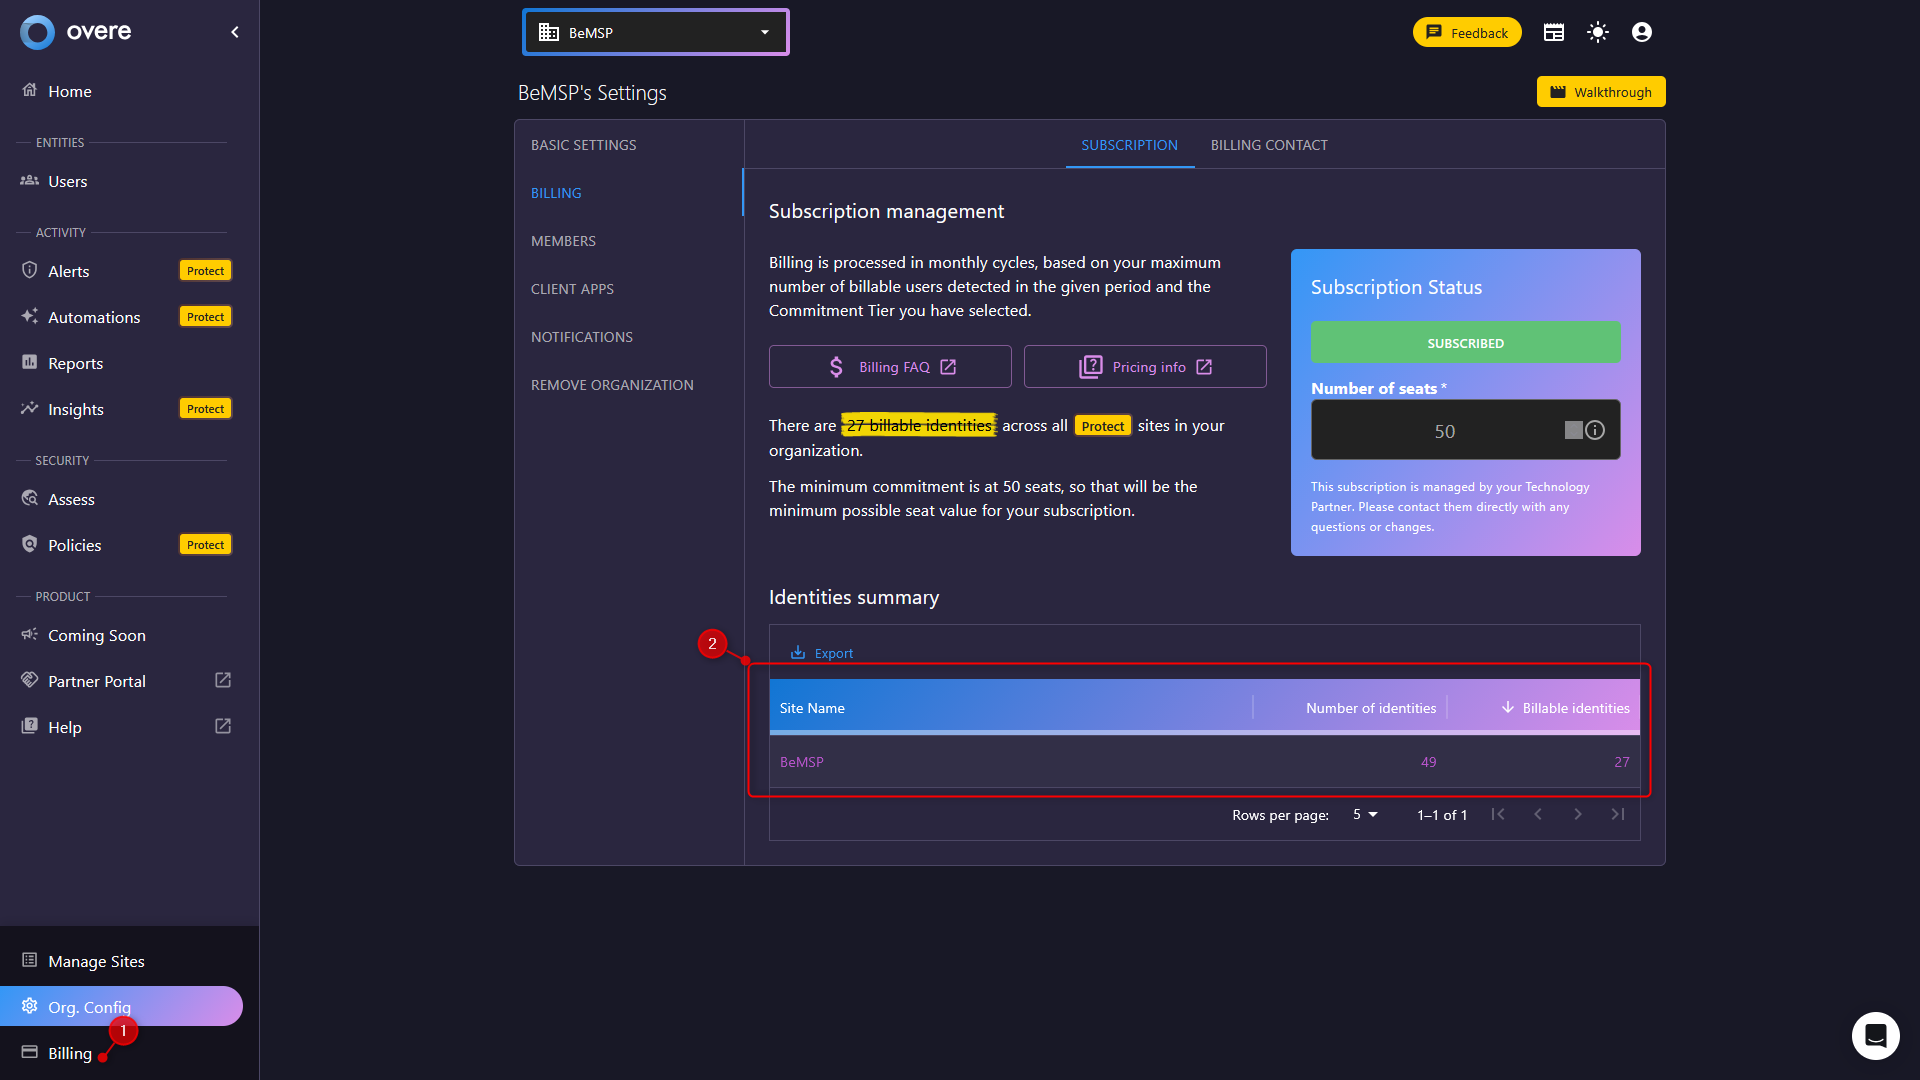Expand the rows per page dropdown
Image resolution: width=1920 pixels, height=1080 pixels.
pos(1365,814)
